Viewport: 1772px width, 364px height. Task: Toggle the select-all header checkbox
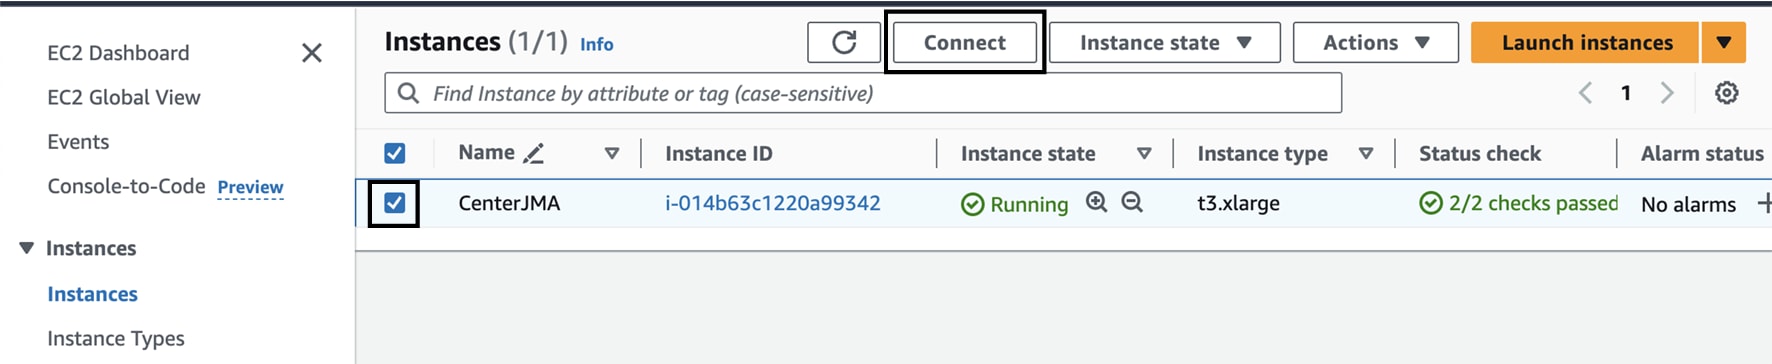click(394, 153)
